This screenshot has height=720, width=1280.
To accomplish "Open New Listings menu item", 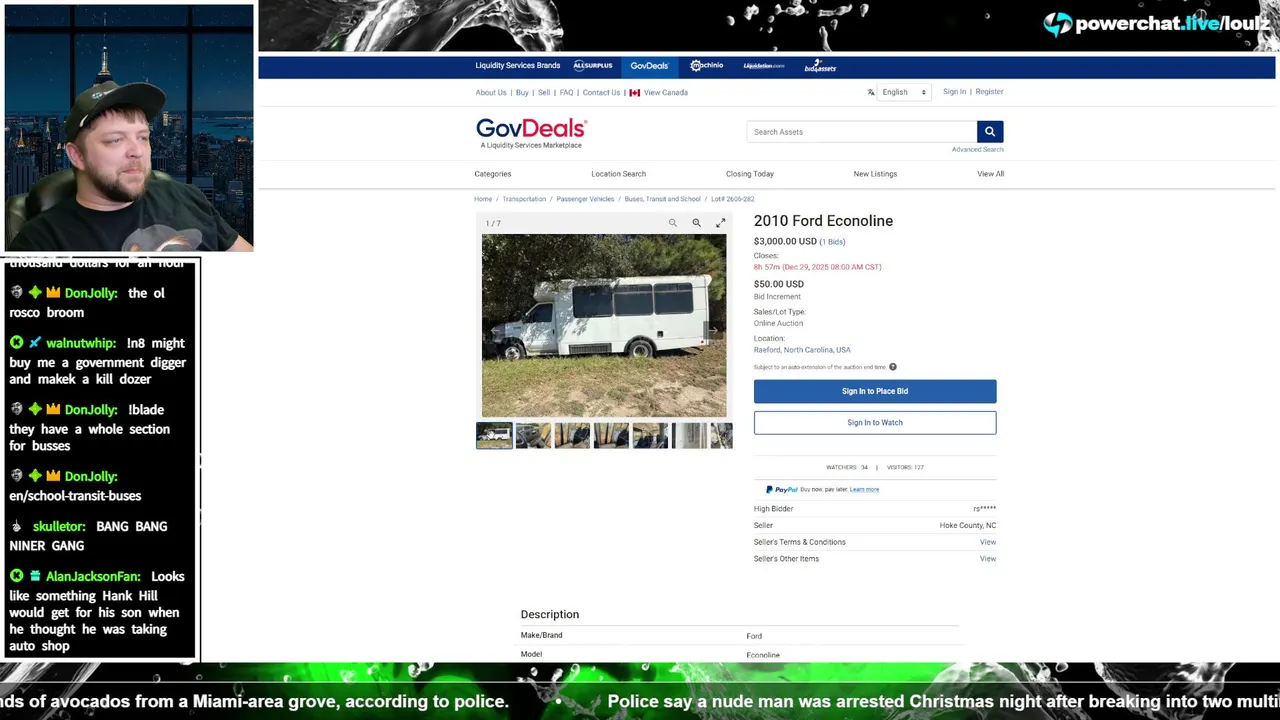I will [x=875, y=174].
